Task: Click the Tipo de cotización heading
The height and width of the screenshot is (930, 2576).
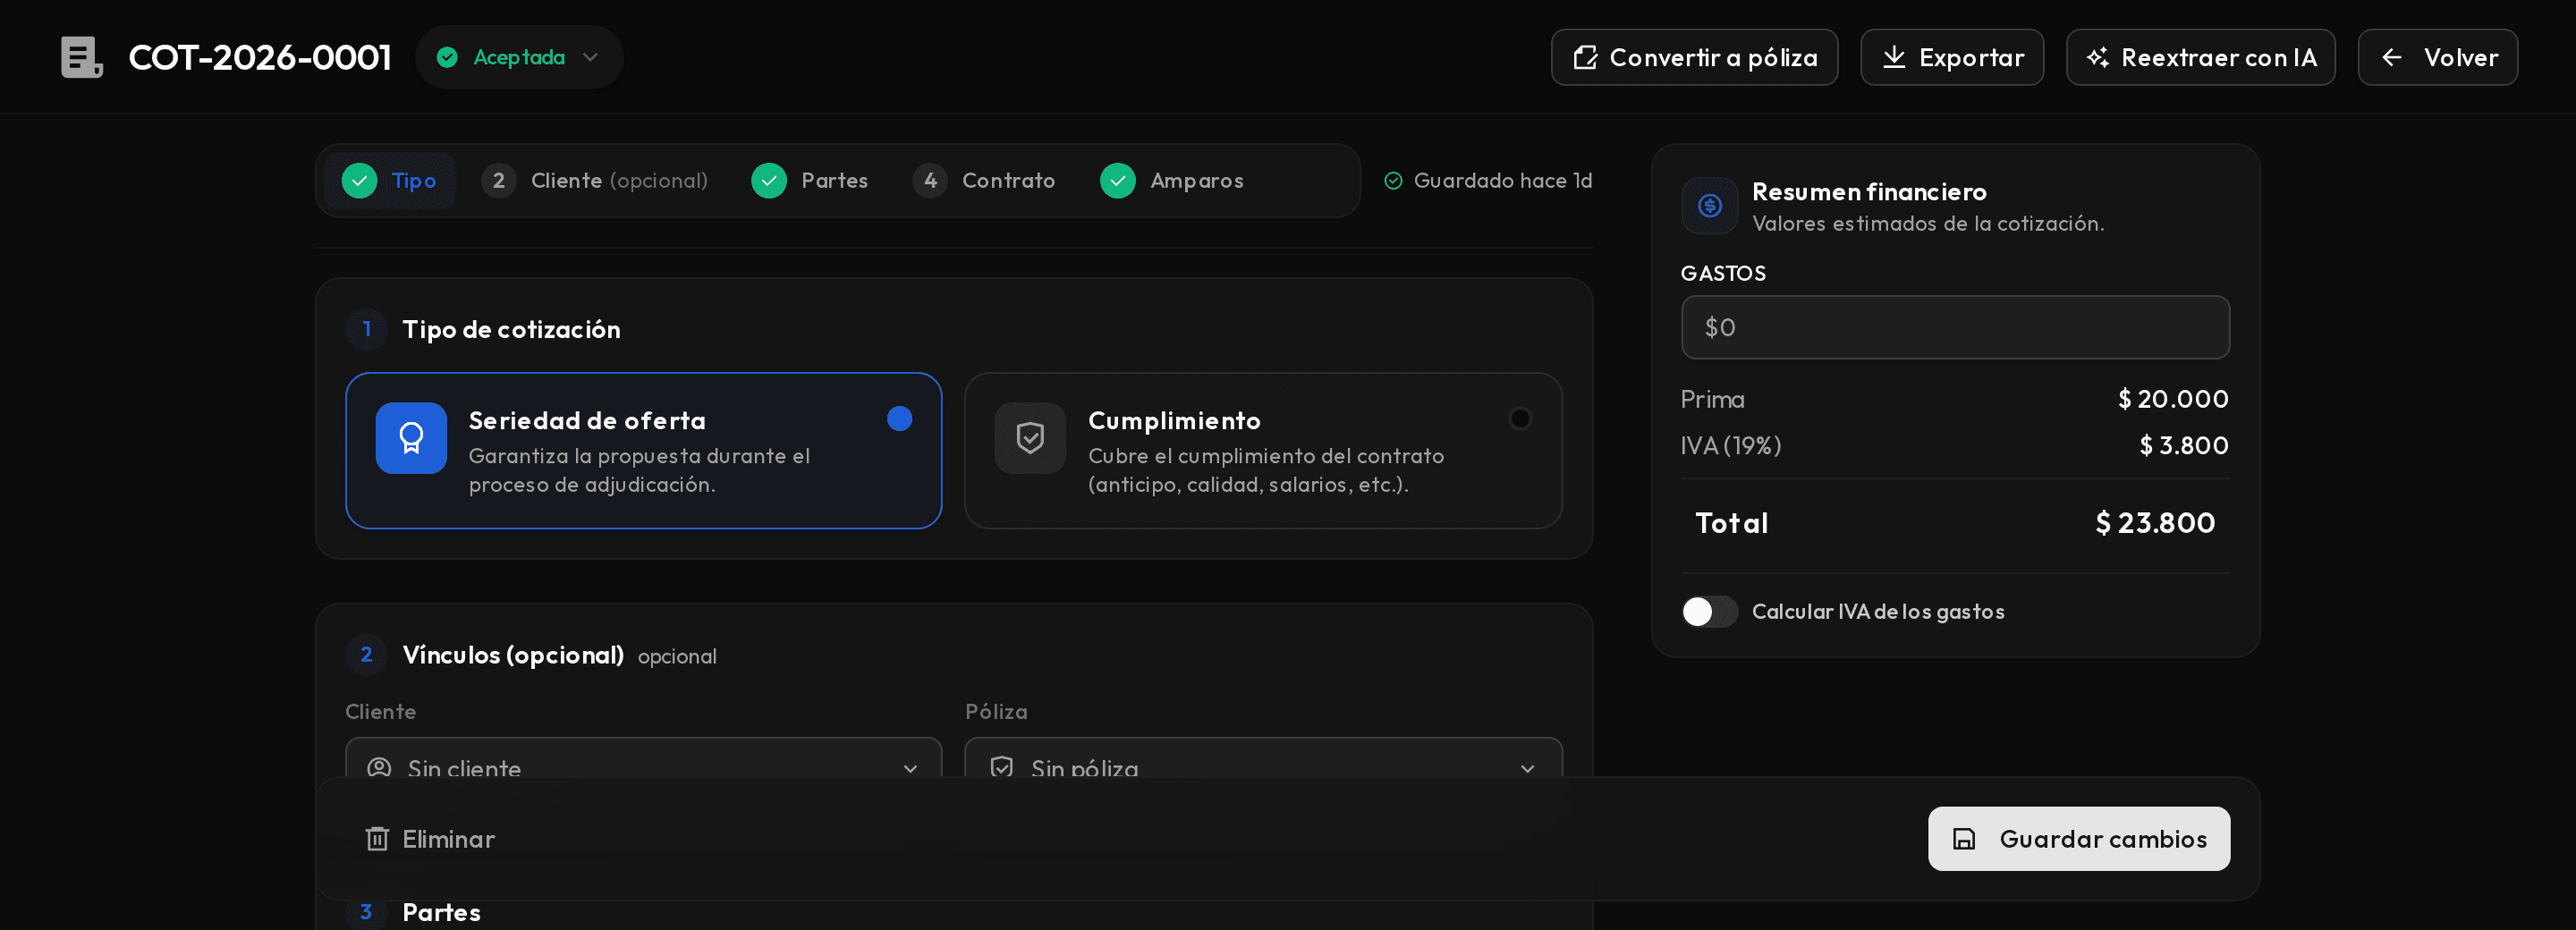Action: pos(511,329)
